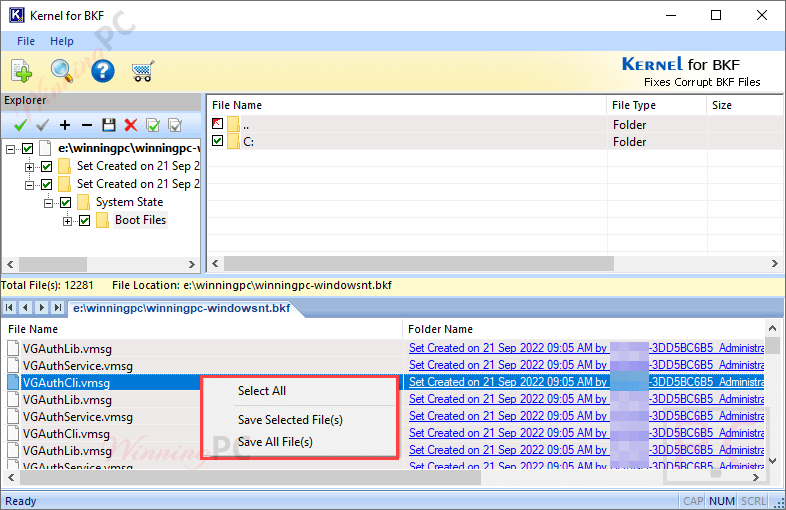
Task: Open Set Created link in first VGAuthService.vmsg row
Action: 586,365
